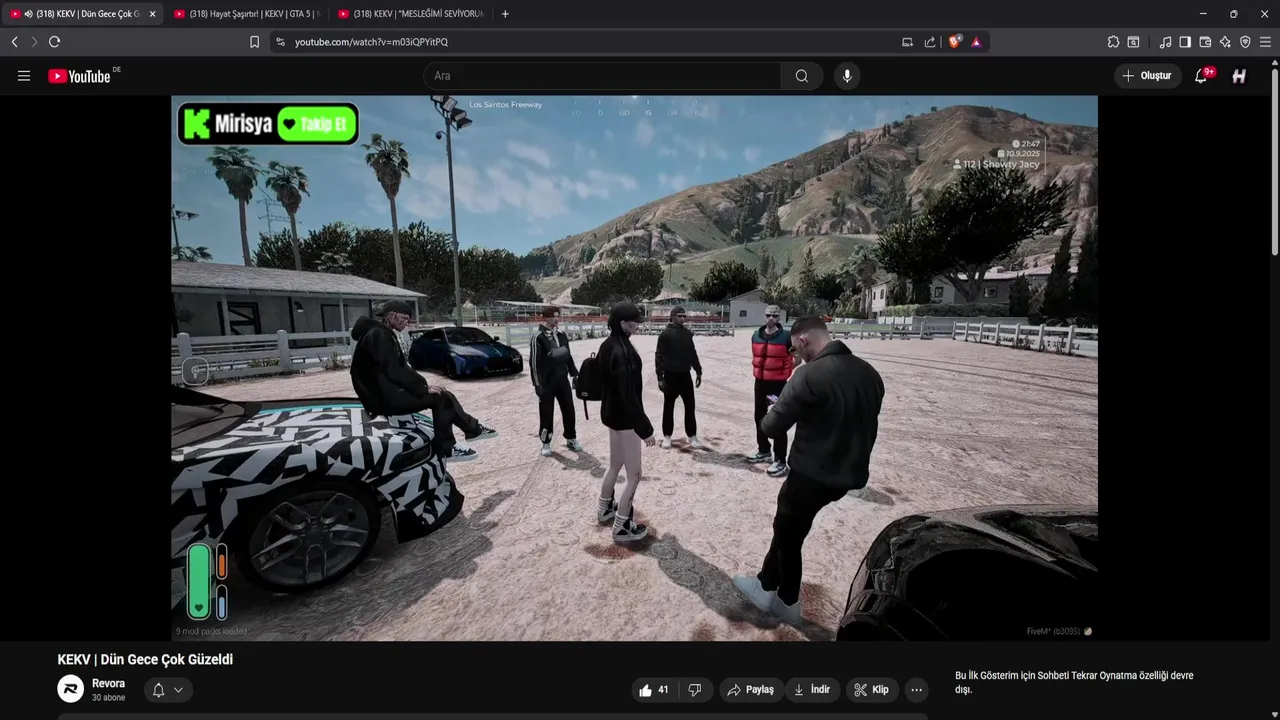Click the URL in the address bar
The width and height of the screenshot is (1280, 720).
(371, 42)
